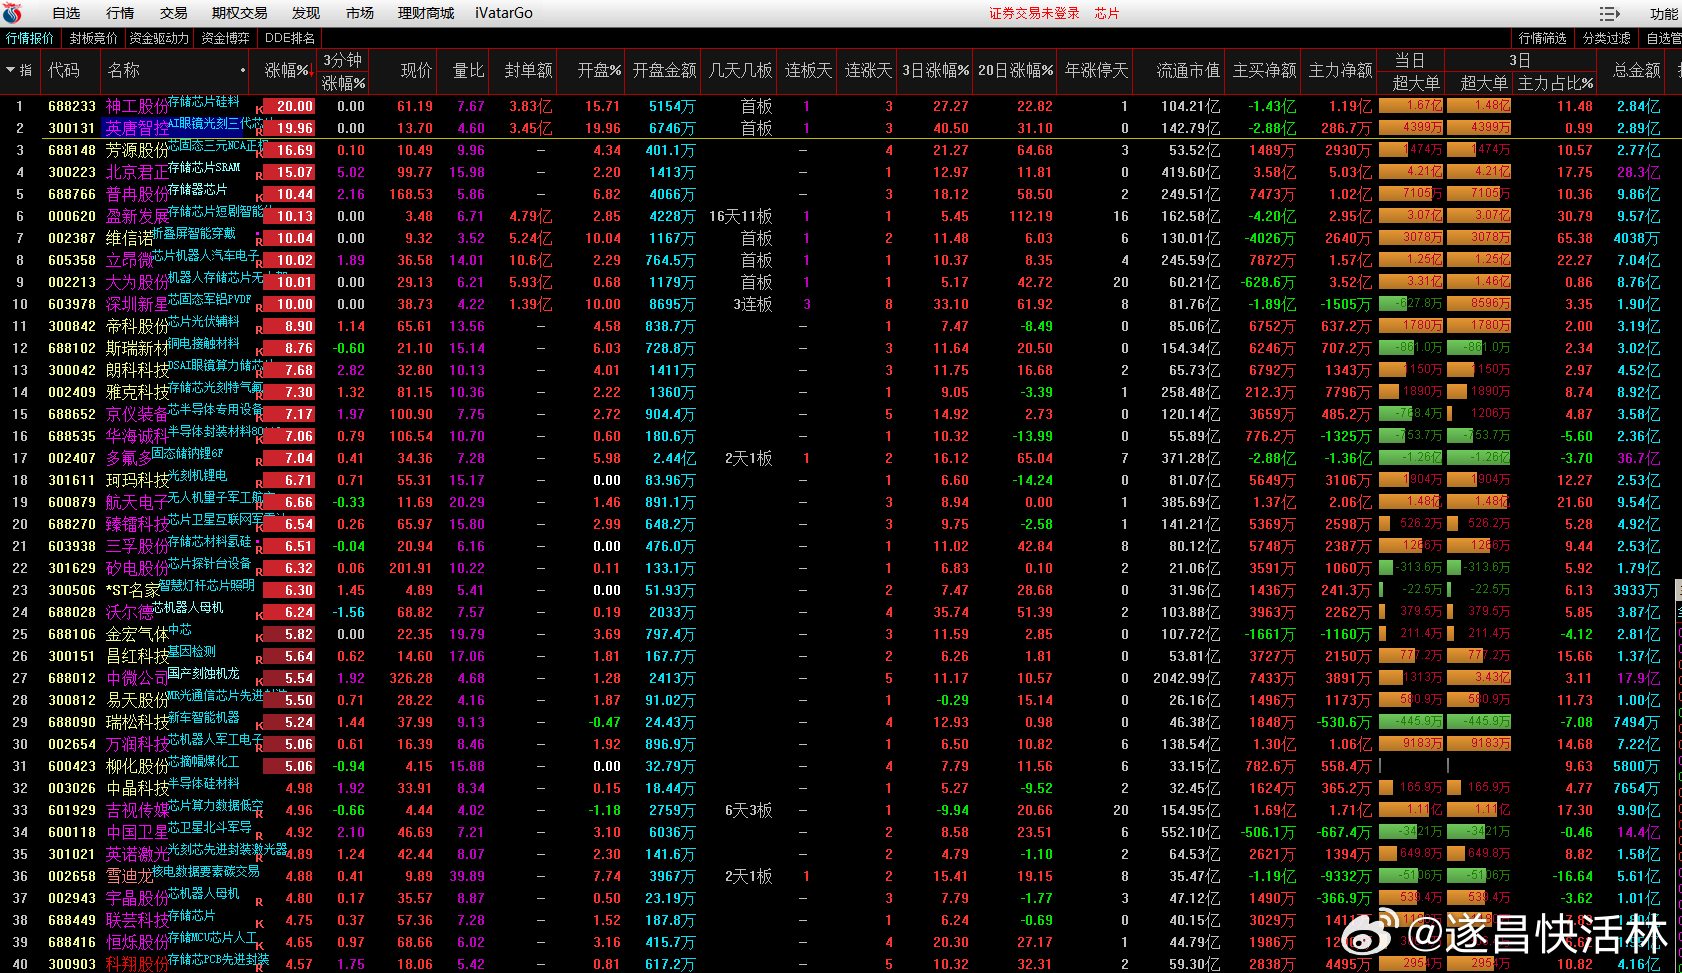Click the R marker on 帝科股份 row
The image size is (1682, 973).
point(260,329)
